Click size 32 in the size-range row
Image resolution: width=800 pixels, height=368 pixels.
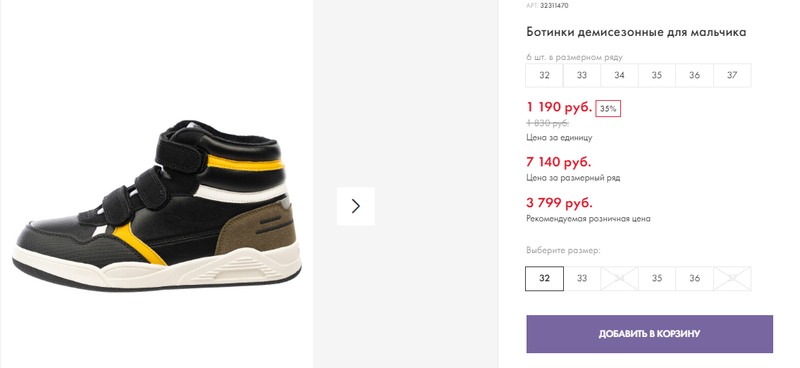544,75
